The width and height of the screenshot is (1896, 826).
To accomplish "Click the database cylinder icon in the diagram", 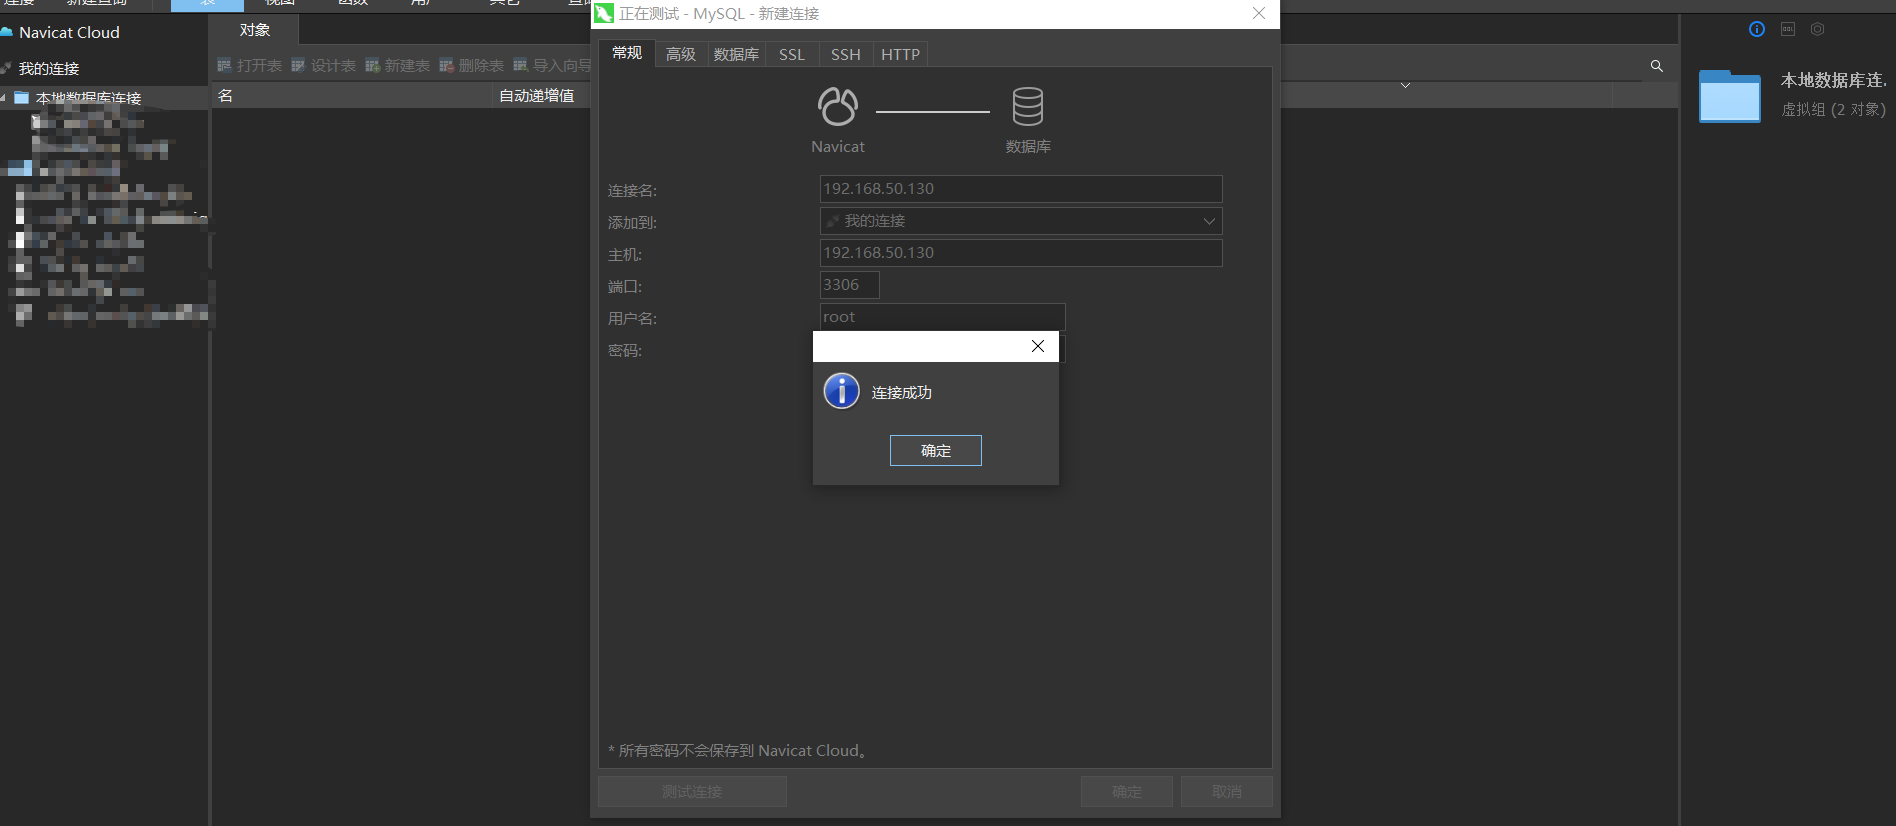I will 1028,107.
